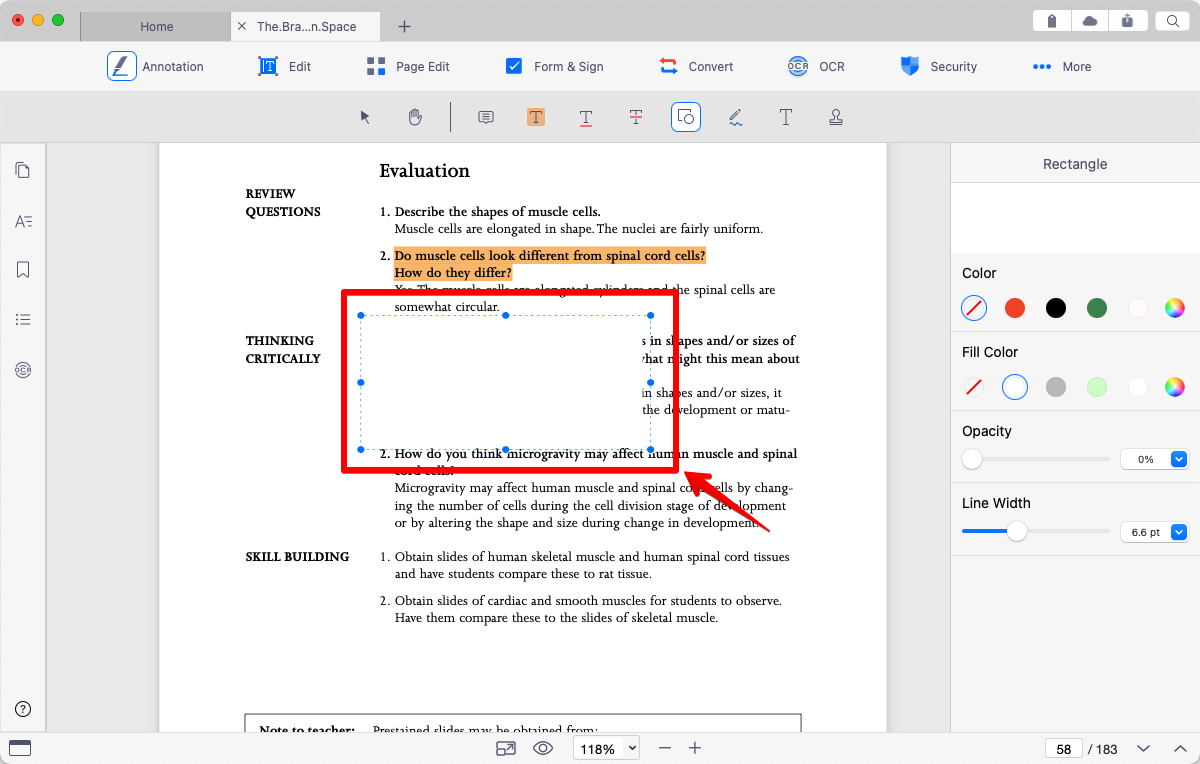Image resolution: width=1200 pixels, height=764 pixels.
Task: Select the underline text tool
Action: 586,117
